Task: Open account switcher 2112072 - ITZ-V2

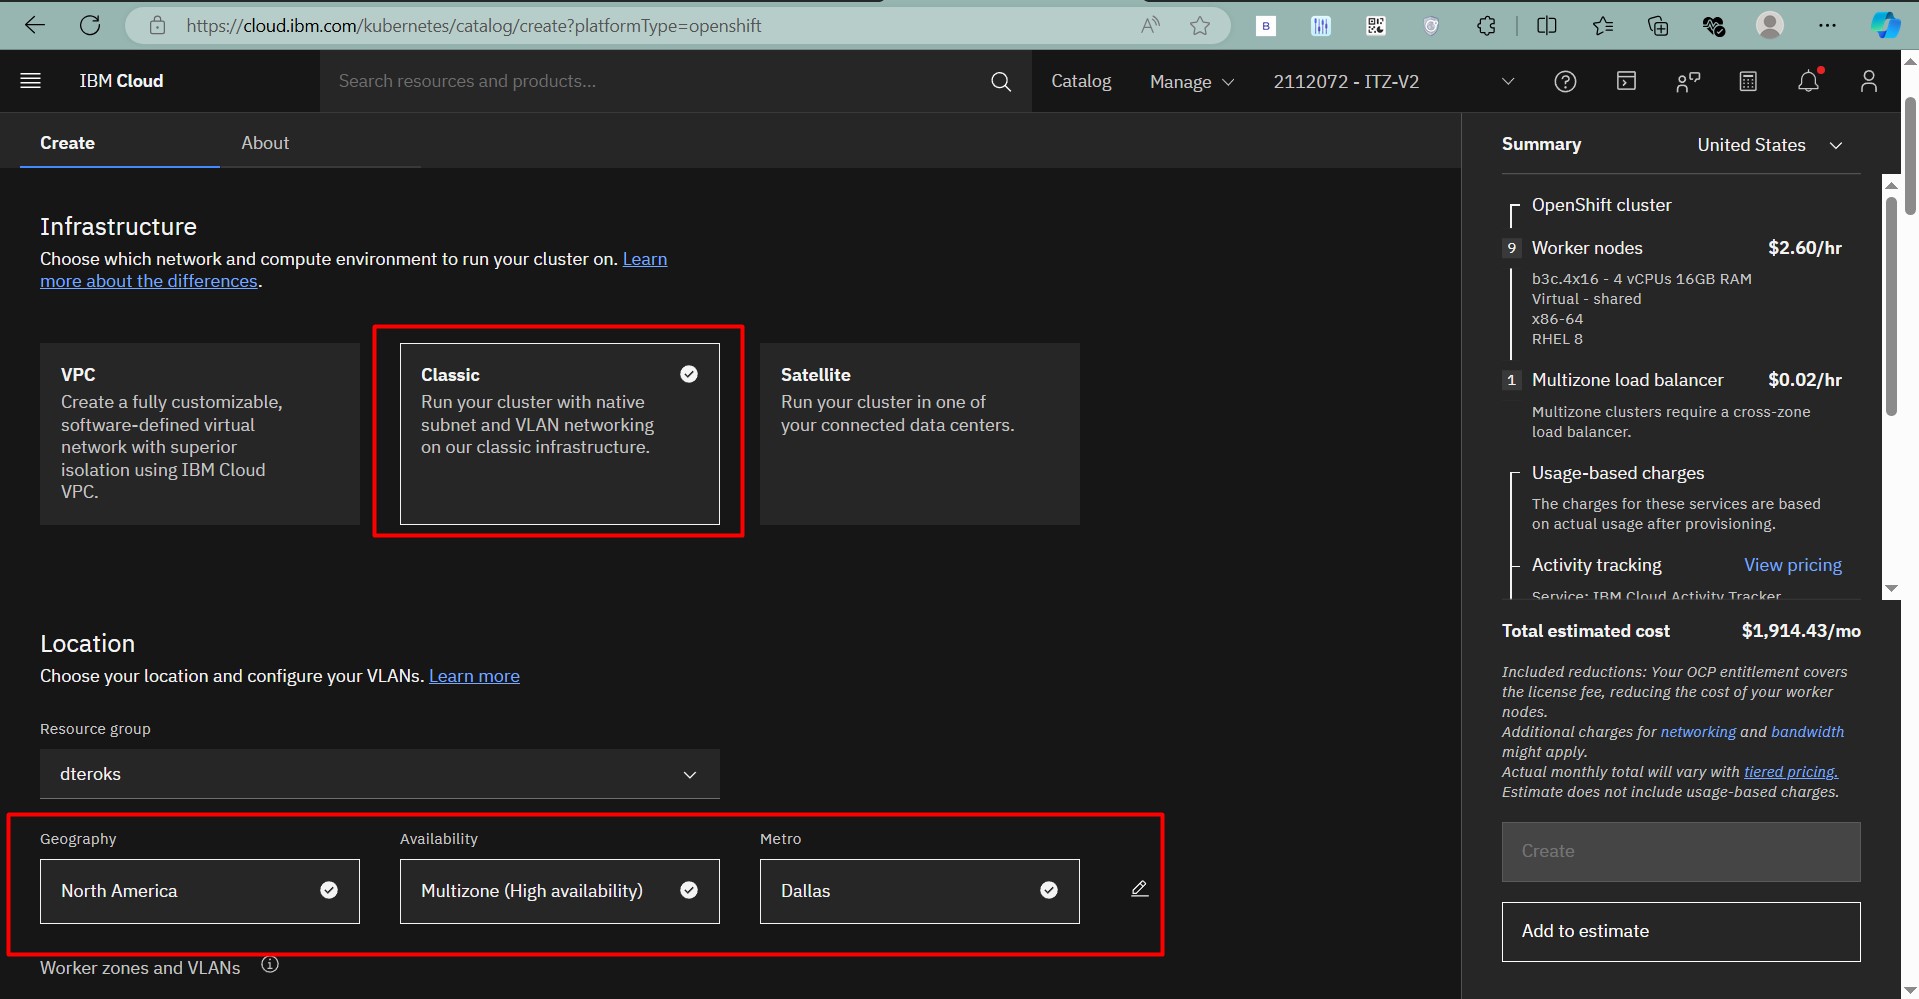Action: [1394, 82]
